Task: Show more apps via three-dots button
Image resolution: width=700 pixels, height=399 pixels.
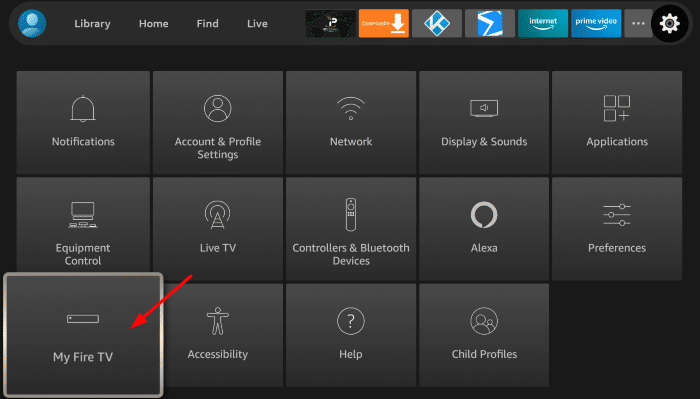Action: pyautogui.click(x=638, y=23)
